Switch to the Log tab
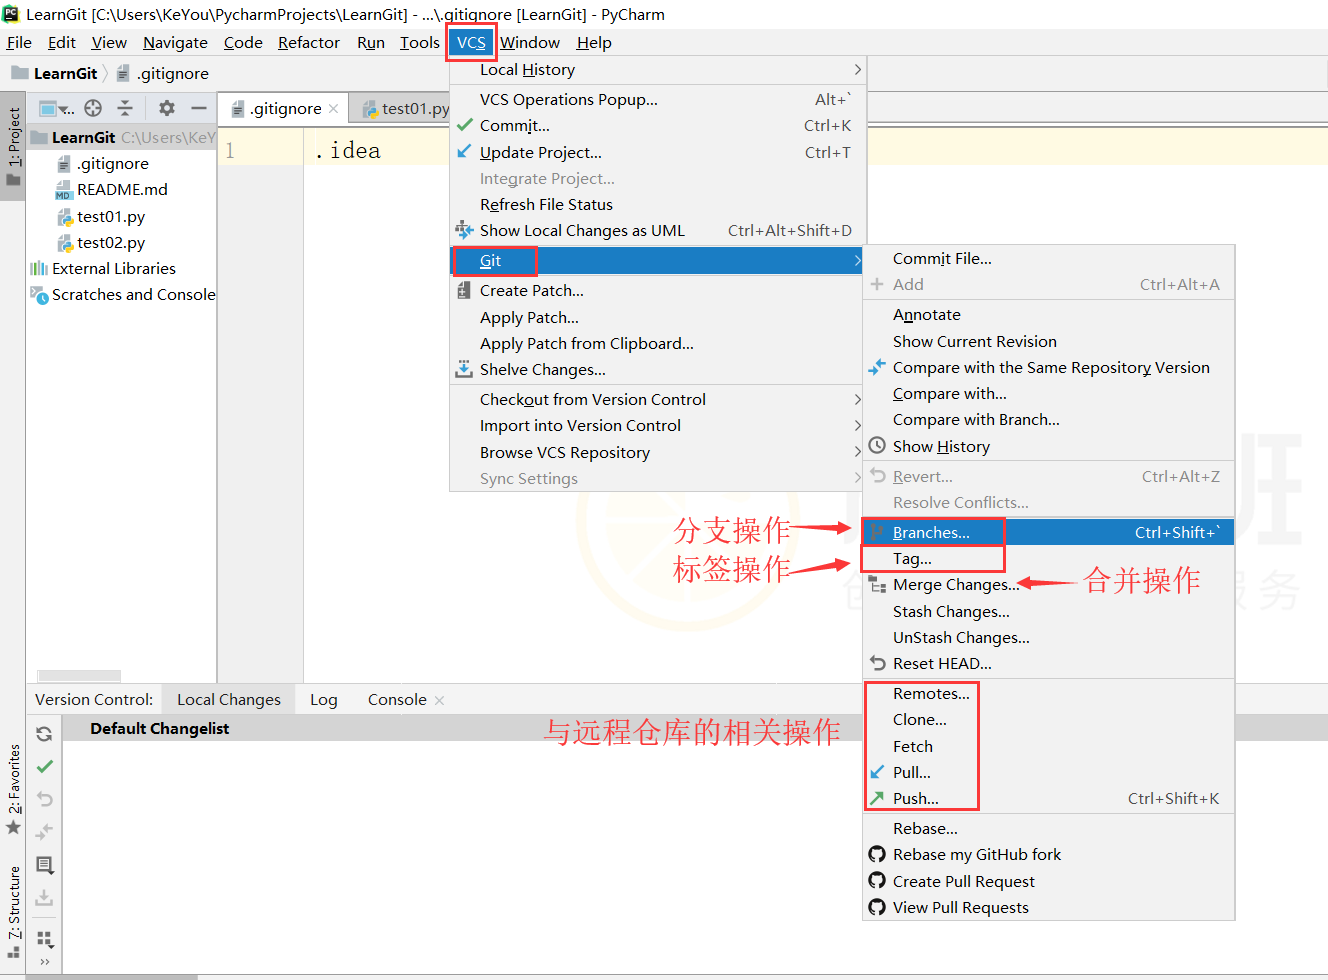Viewport: 1328px width, 980px height. [x=324, y=700]
